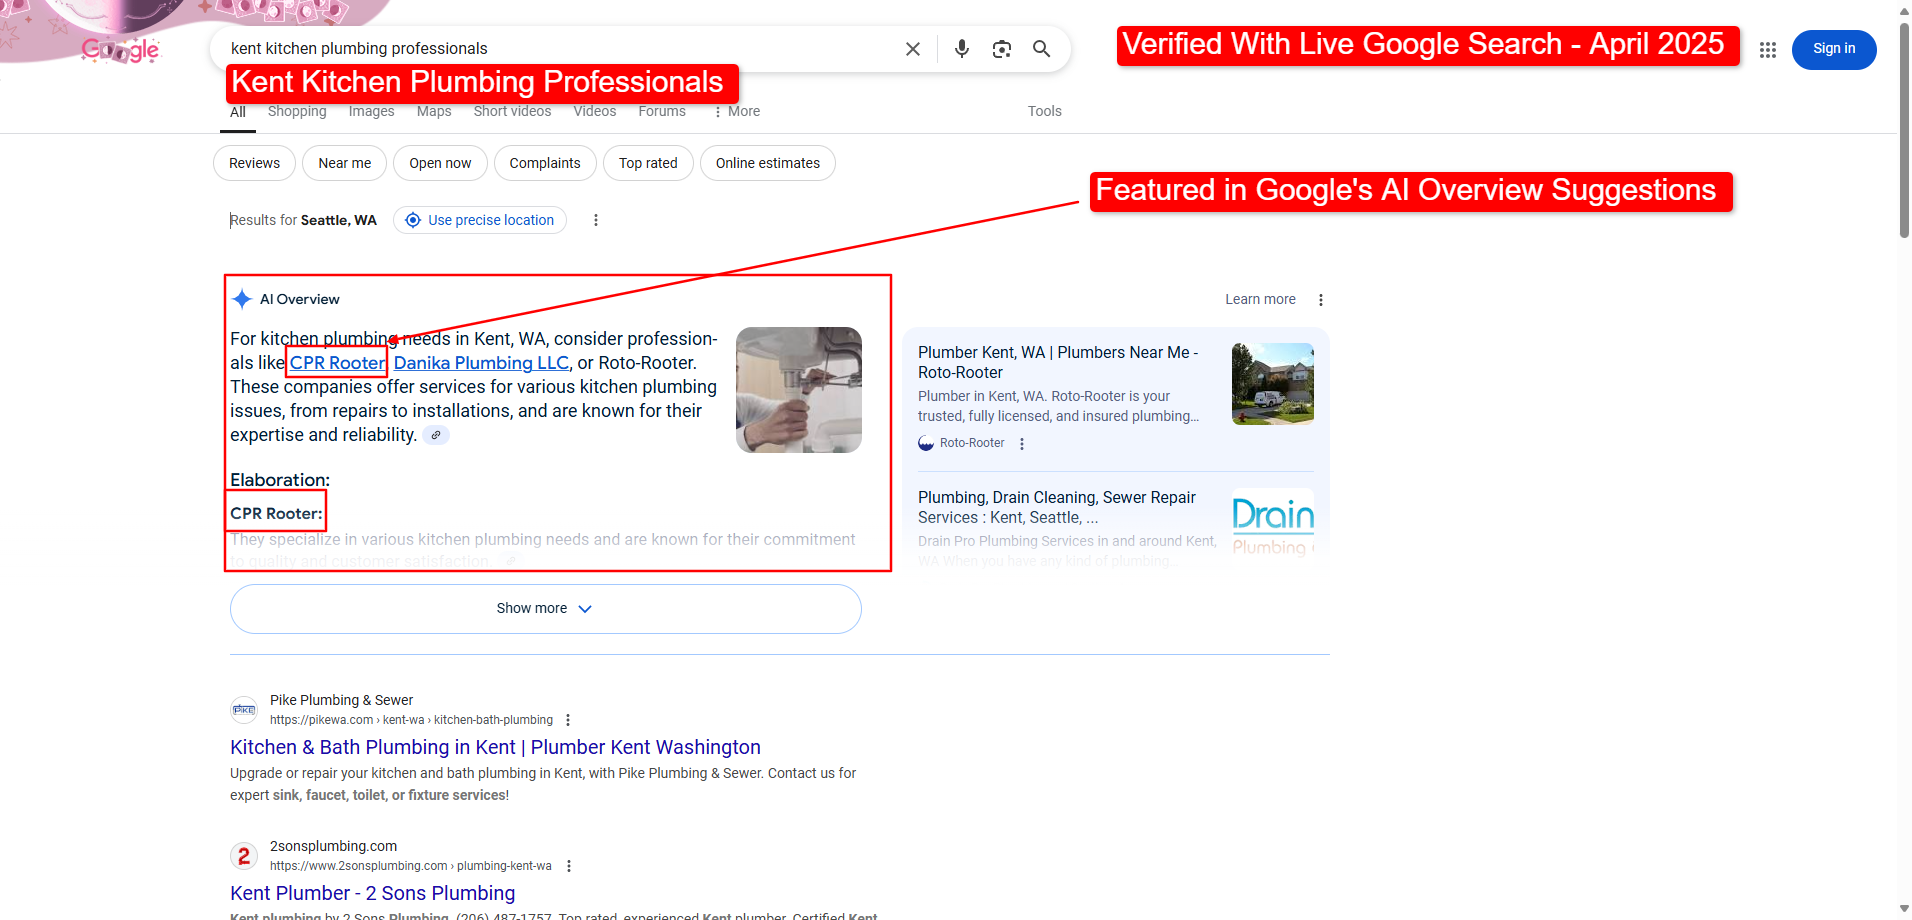The height and width of the screenshot is (920, 1912).
Task: Click the pikewa.com URL breadcrumb
Action: tap(411, 720)
